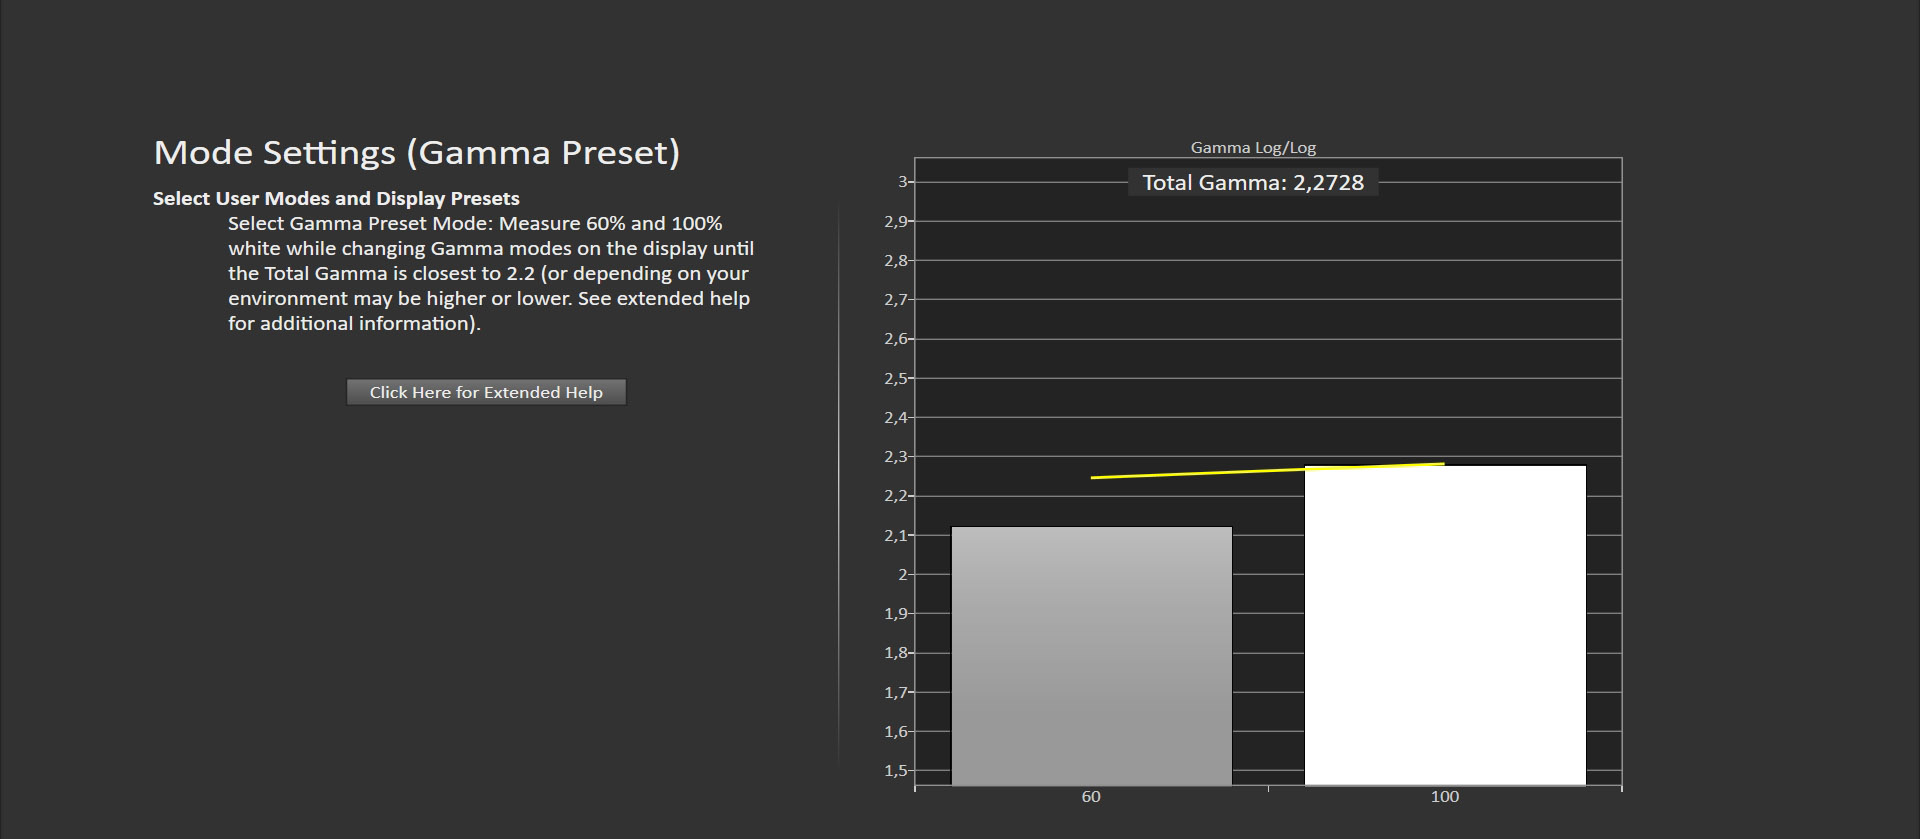1920x839 pixels.
Task: Select the 60% gray bar in chart
Action: (x=1091, y=656)
